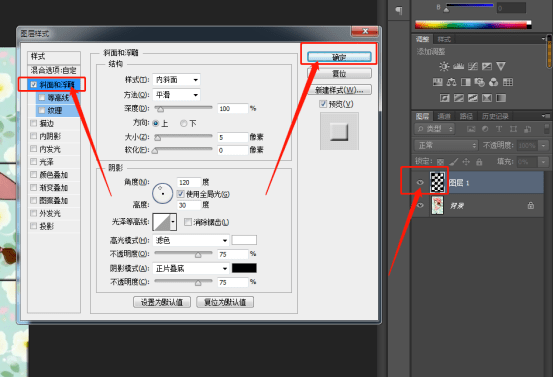Open the 样式 bevel style dropdown
This screenshot has width=553, height=378.
[x=176, y=80]
